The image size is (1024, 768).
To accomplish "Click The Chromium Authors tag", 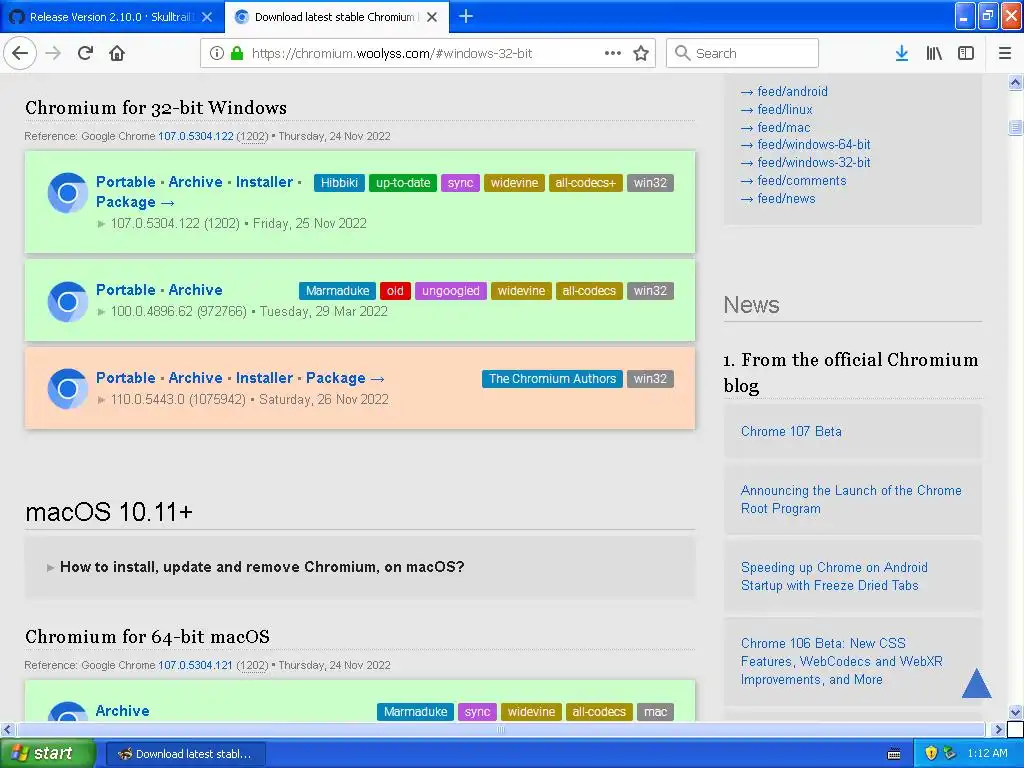I will click(552, 379).
